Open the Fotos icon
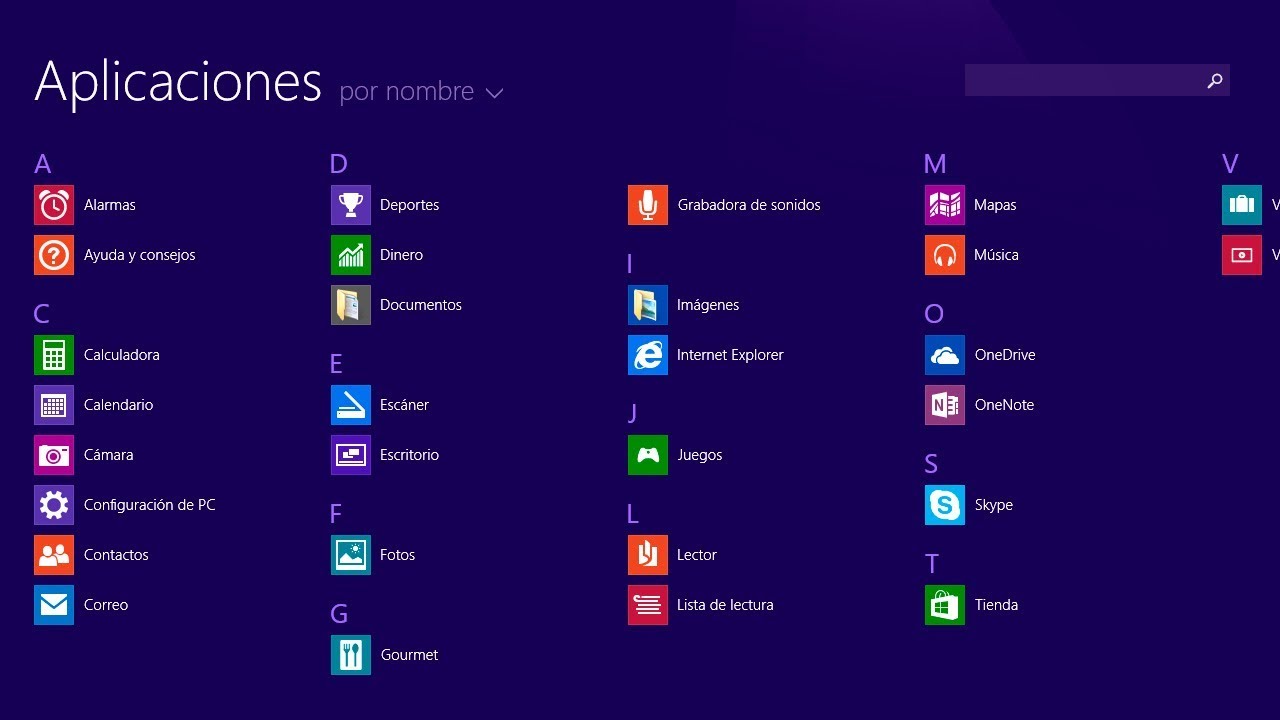 pos(351,555)
